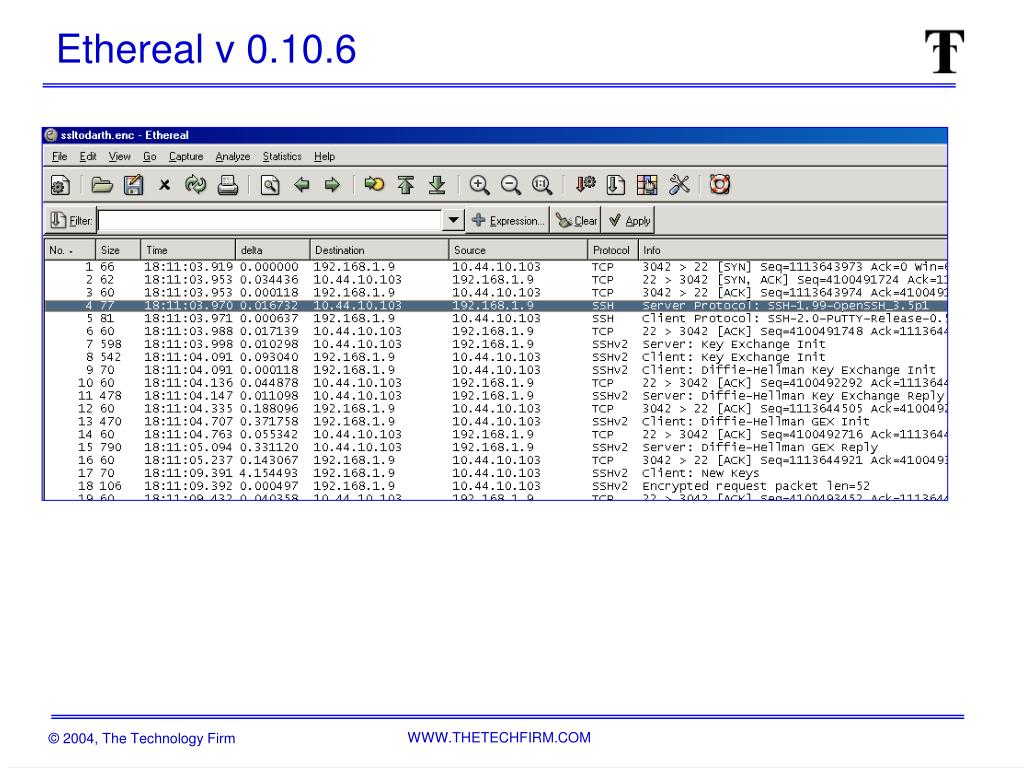Click the Find packet magnifier icon

270,185
